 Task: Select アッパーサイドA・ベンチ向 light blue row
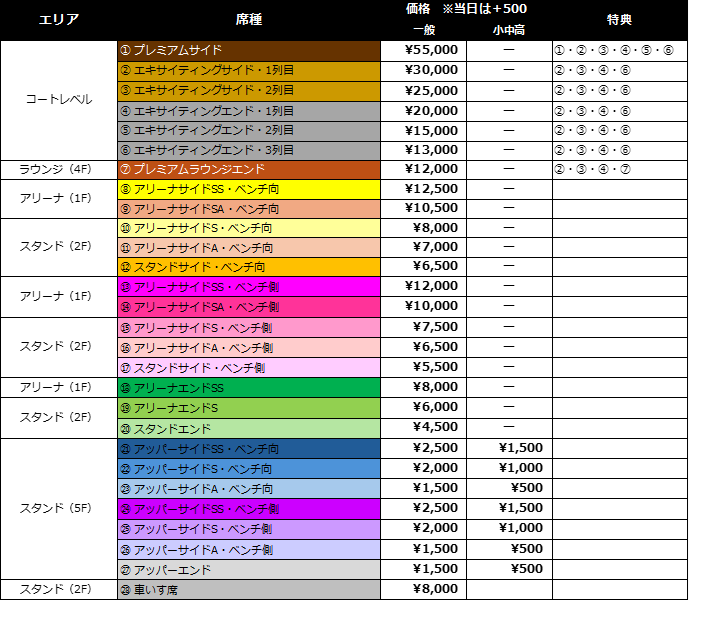point(249,489)
